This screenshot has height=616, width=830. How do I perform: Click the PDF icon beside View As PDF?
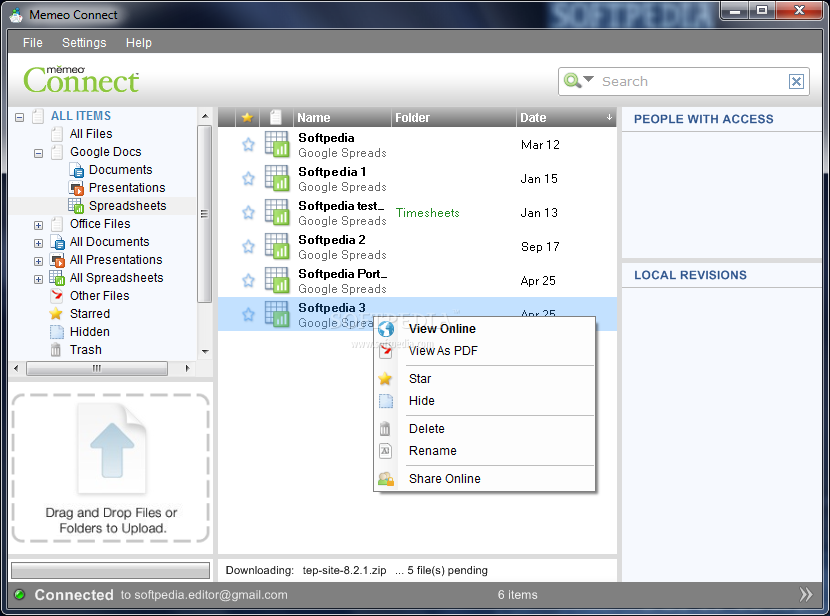pyautogui.click(x=386, y=350)
